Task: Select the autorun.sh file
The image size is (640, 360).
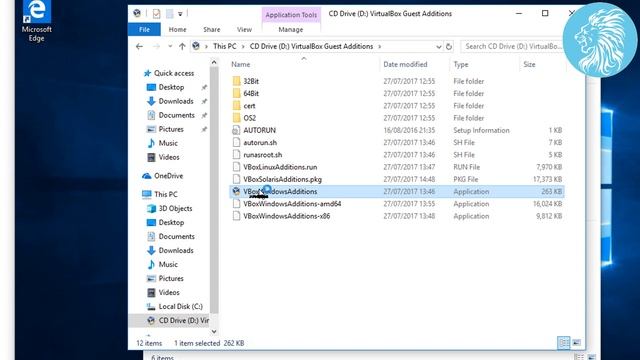Action: point(260,142)
